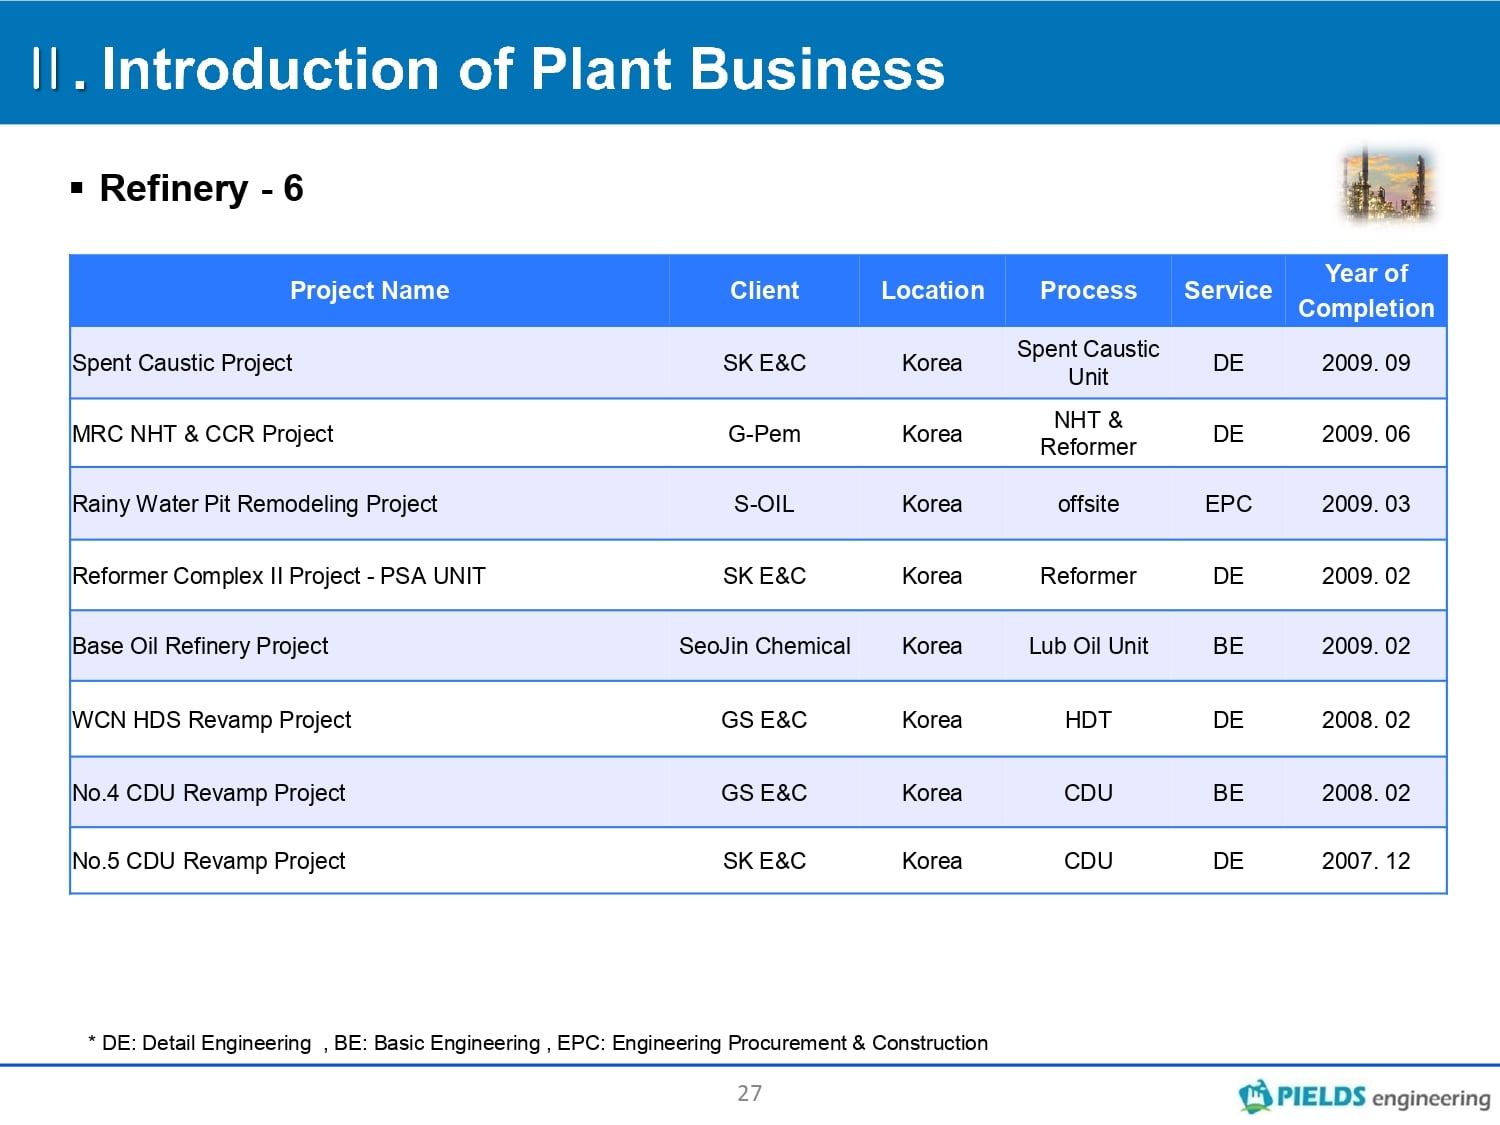Click page number 27

tap(750, 1093)
